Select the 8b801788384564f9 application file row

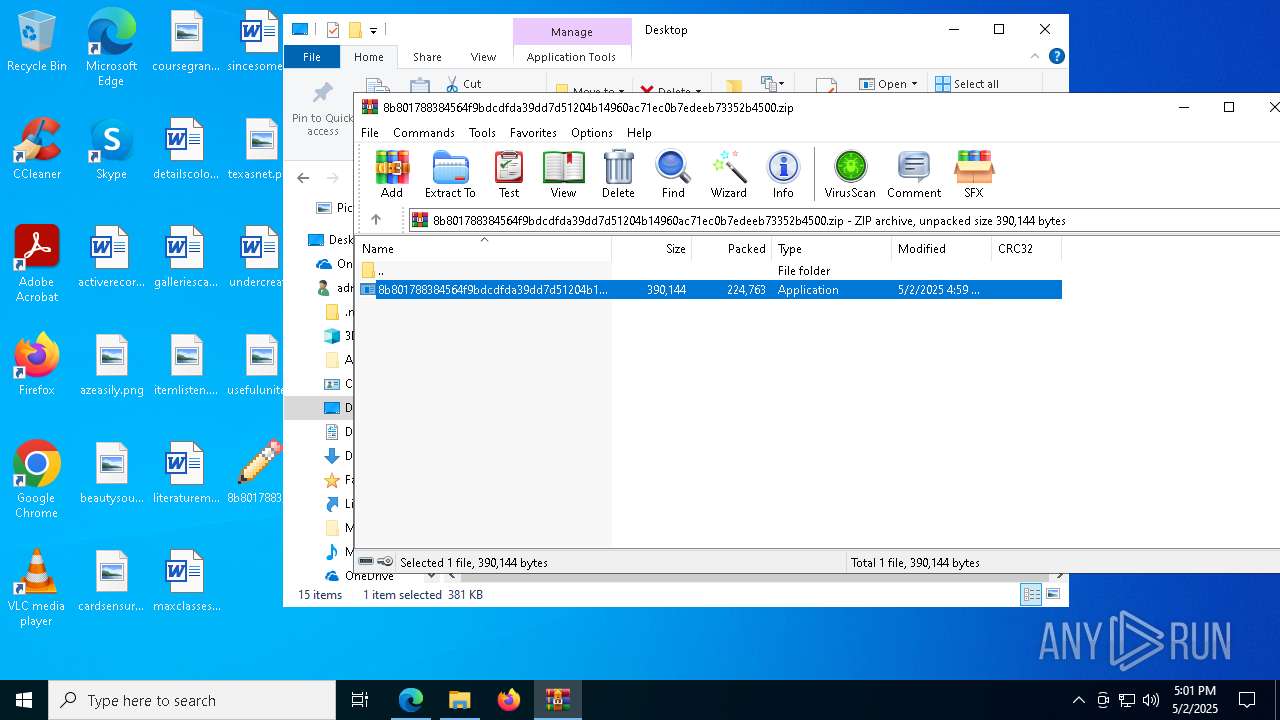709,290
